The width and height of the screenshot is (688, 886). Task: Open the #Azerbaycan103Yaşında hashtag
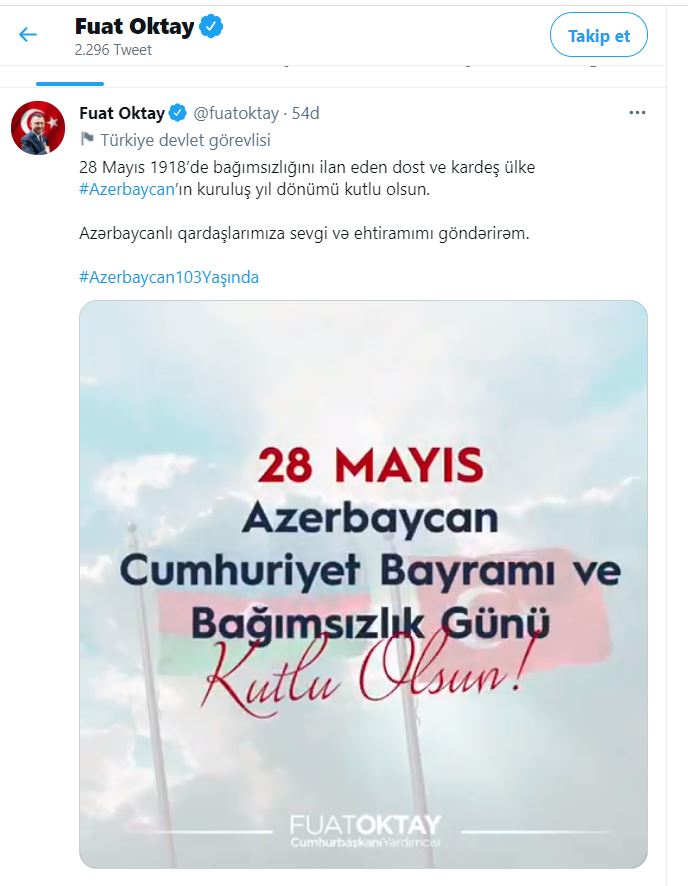tap(169, 277)
